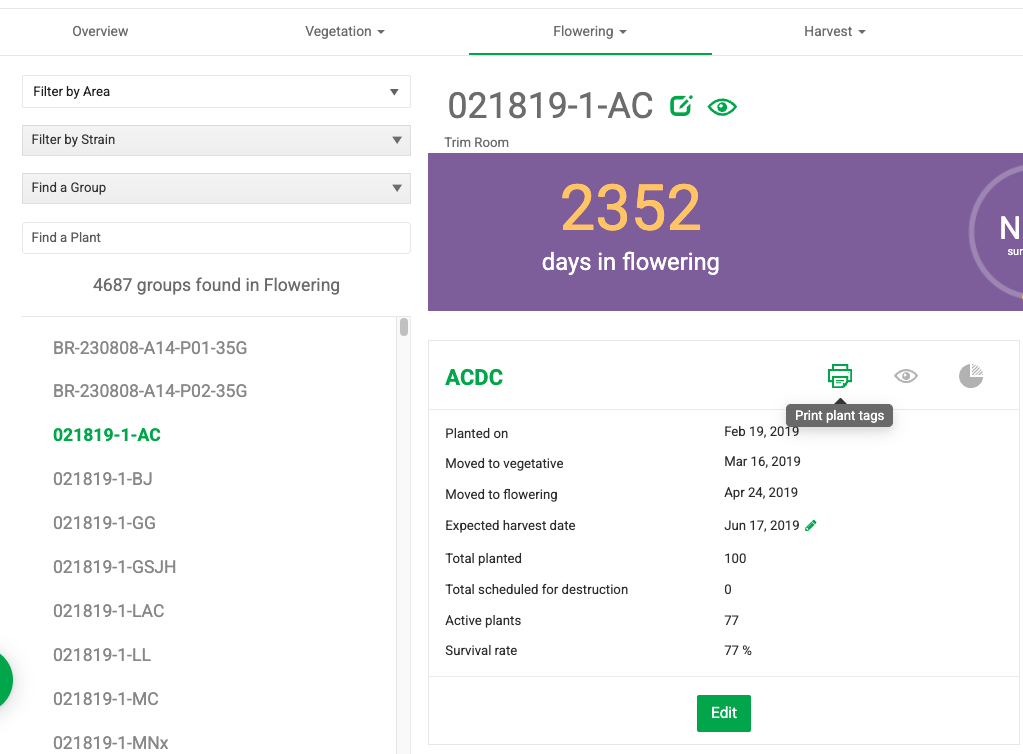This screenshot has height=754, width=1023.
Task: Expand the Filter by Strain dropdown
Action: click(x=216, y=140)
